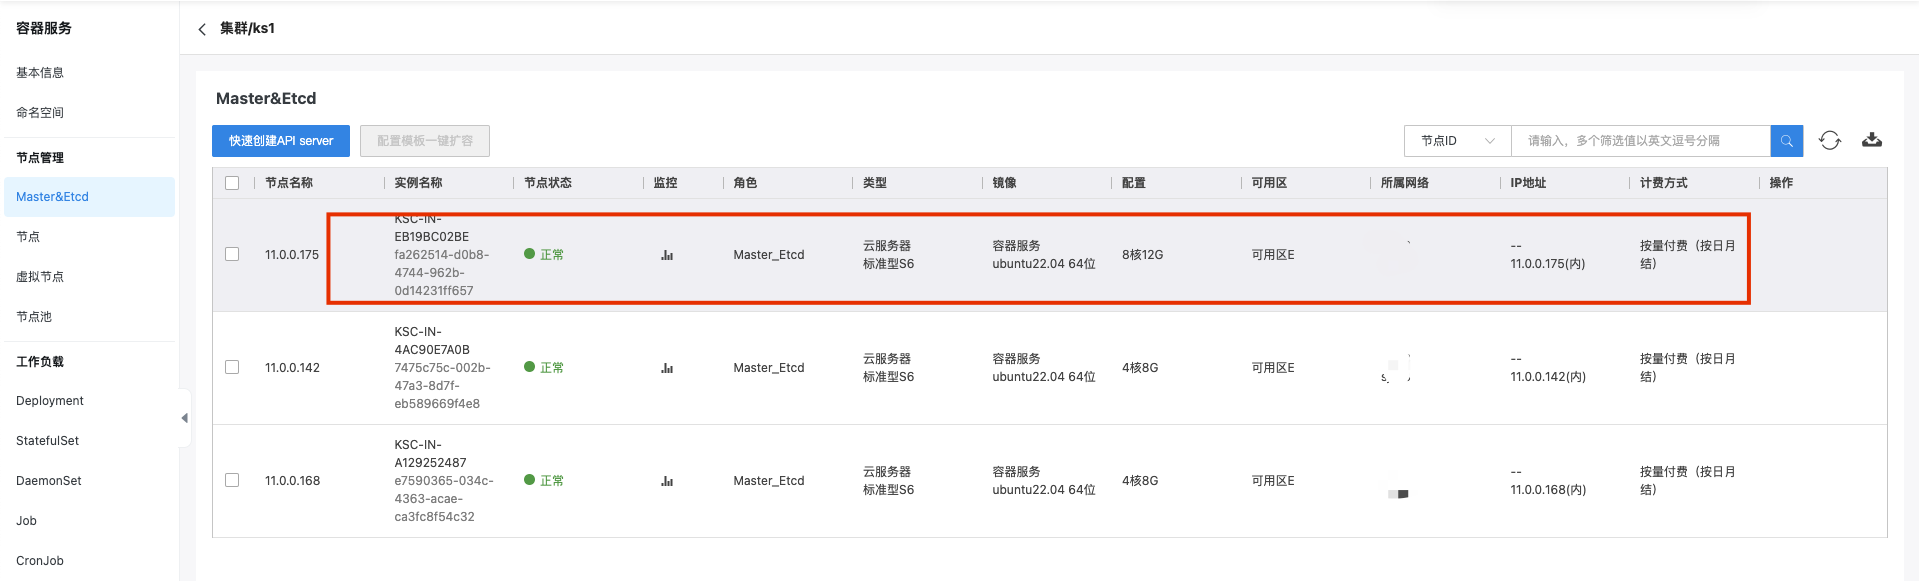Open monitoring chart for node 11.0.0.175

tap(667, 255)
